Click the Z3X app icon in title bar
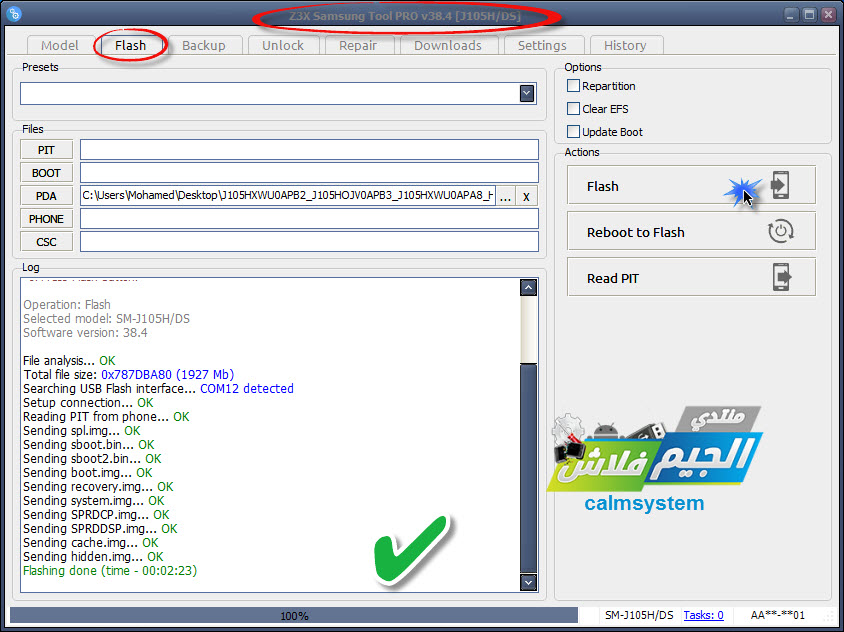 15,13
